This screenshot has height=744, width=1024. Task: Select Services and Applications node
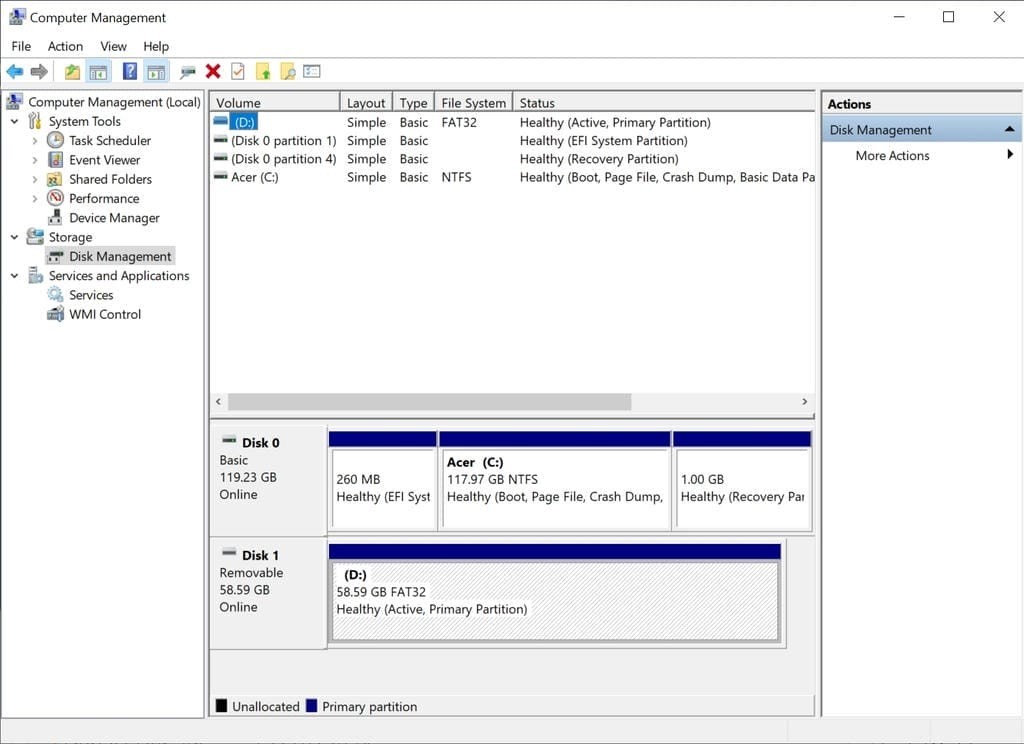point(119,276)
